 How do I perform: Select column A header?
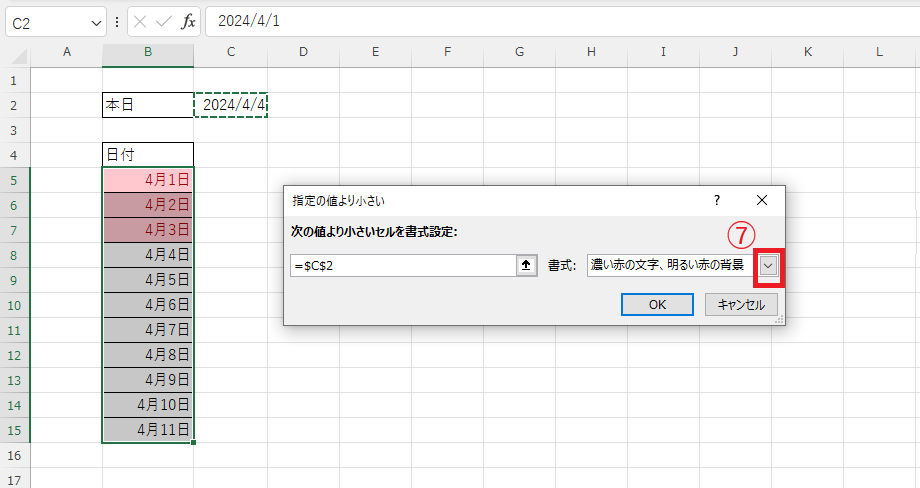[x=66, y=52]
